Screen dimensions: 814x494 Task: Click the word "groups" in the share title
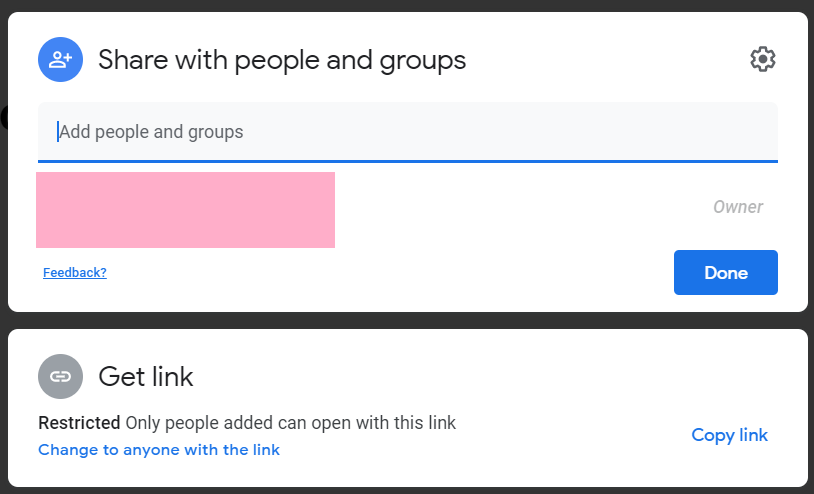point(422,60)
